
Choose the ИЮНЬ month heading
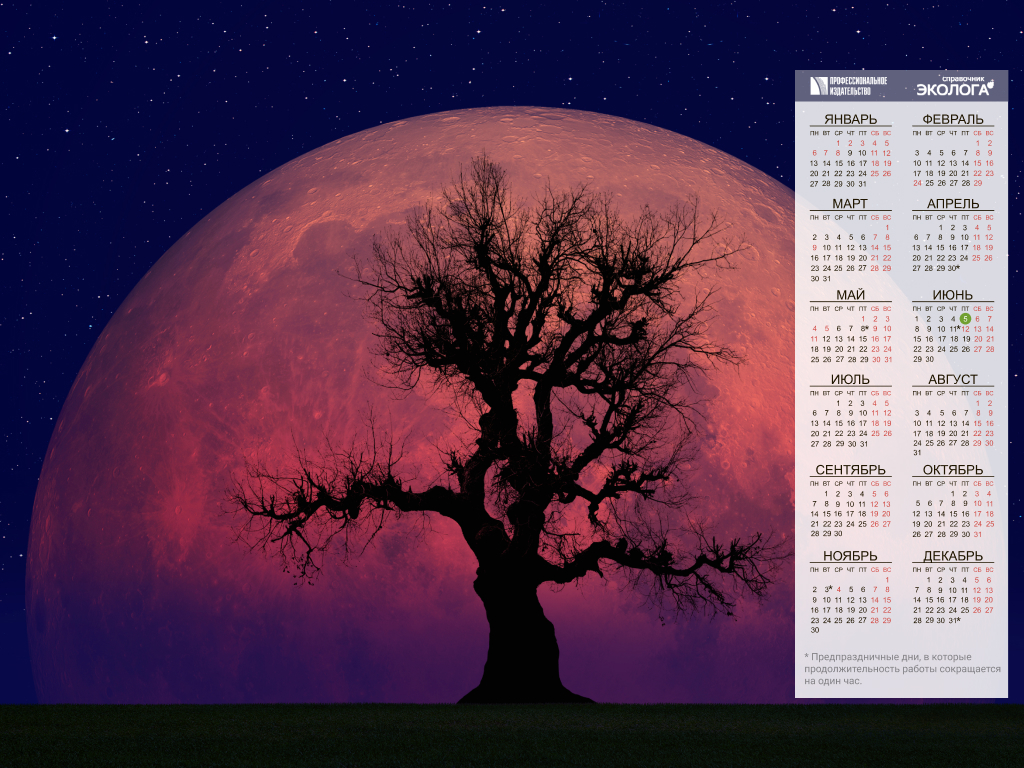point(953,295)
